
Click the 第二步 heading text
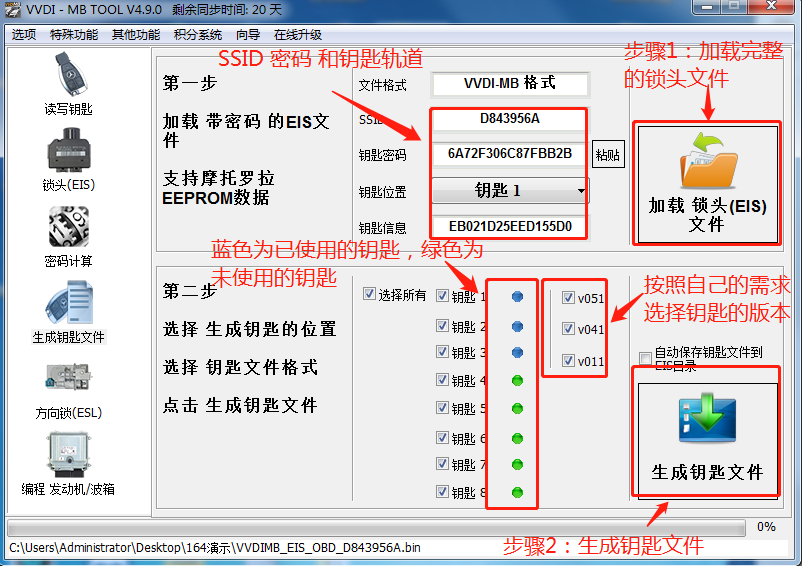190,291
